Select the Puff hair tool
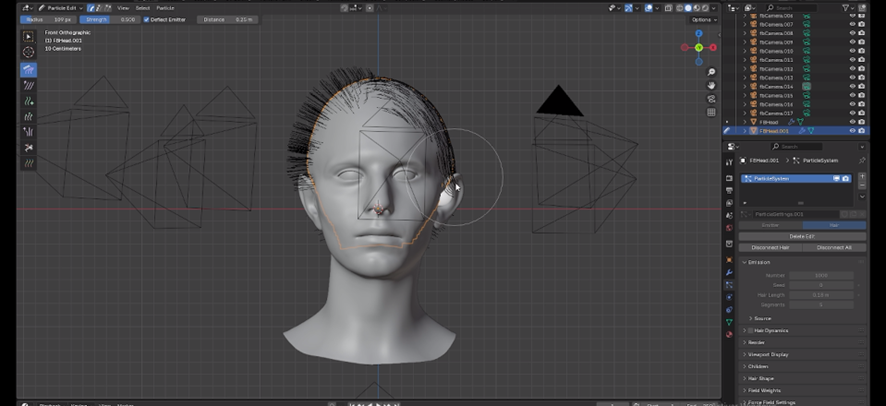This screenshot has height=406, width=886. click(x=28, y=131)
